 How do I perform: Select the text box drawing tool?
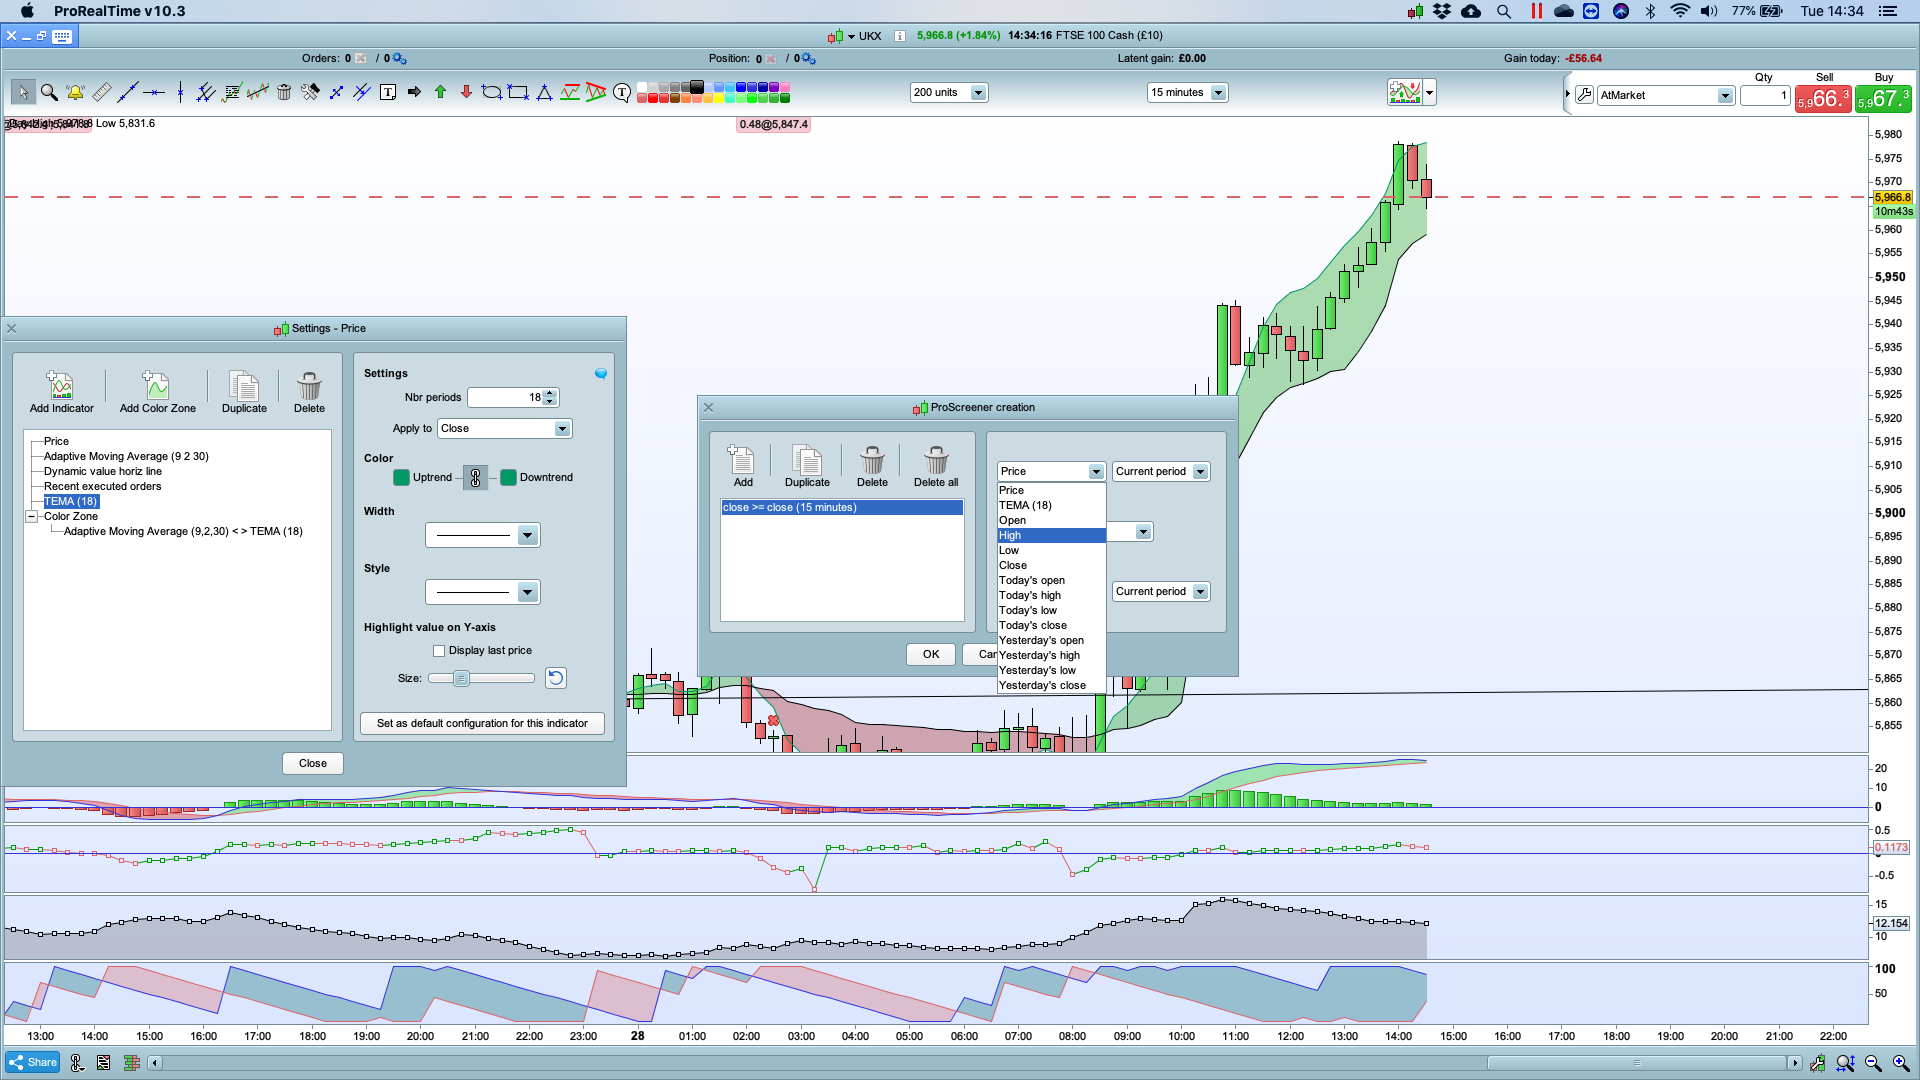388,92
